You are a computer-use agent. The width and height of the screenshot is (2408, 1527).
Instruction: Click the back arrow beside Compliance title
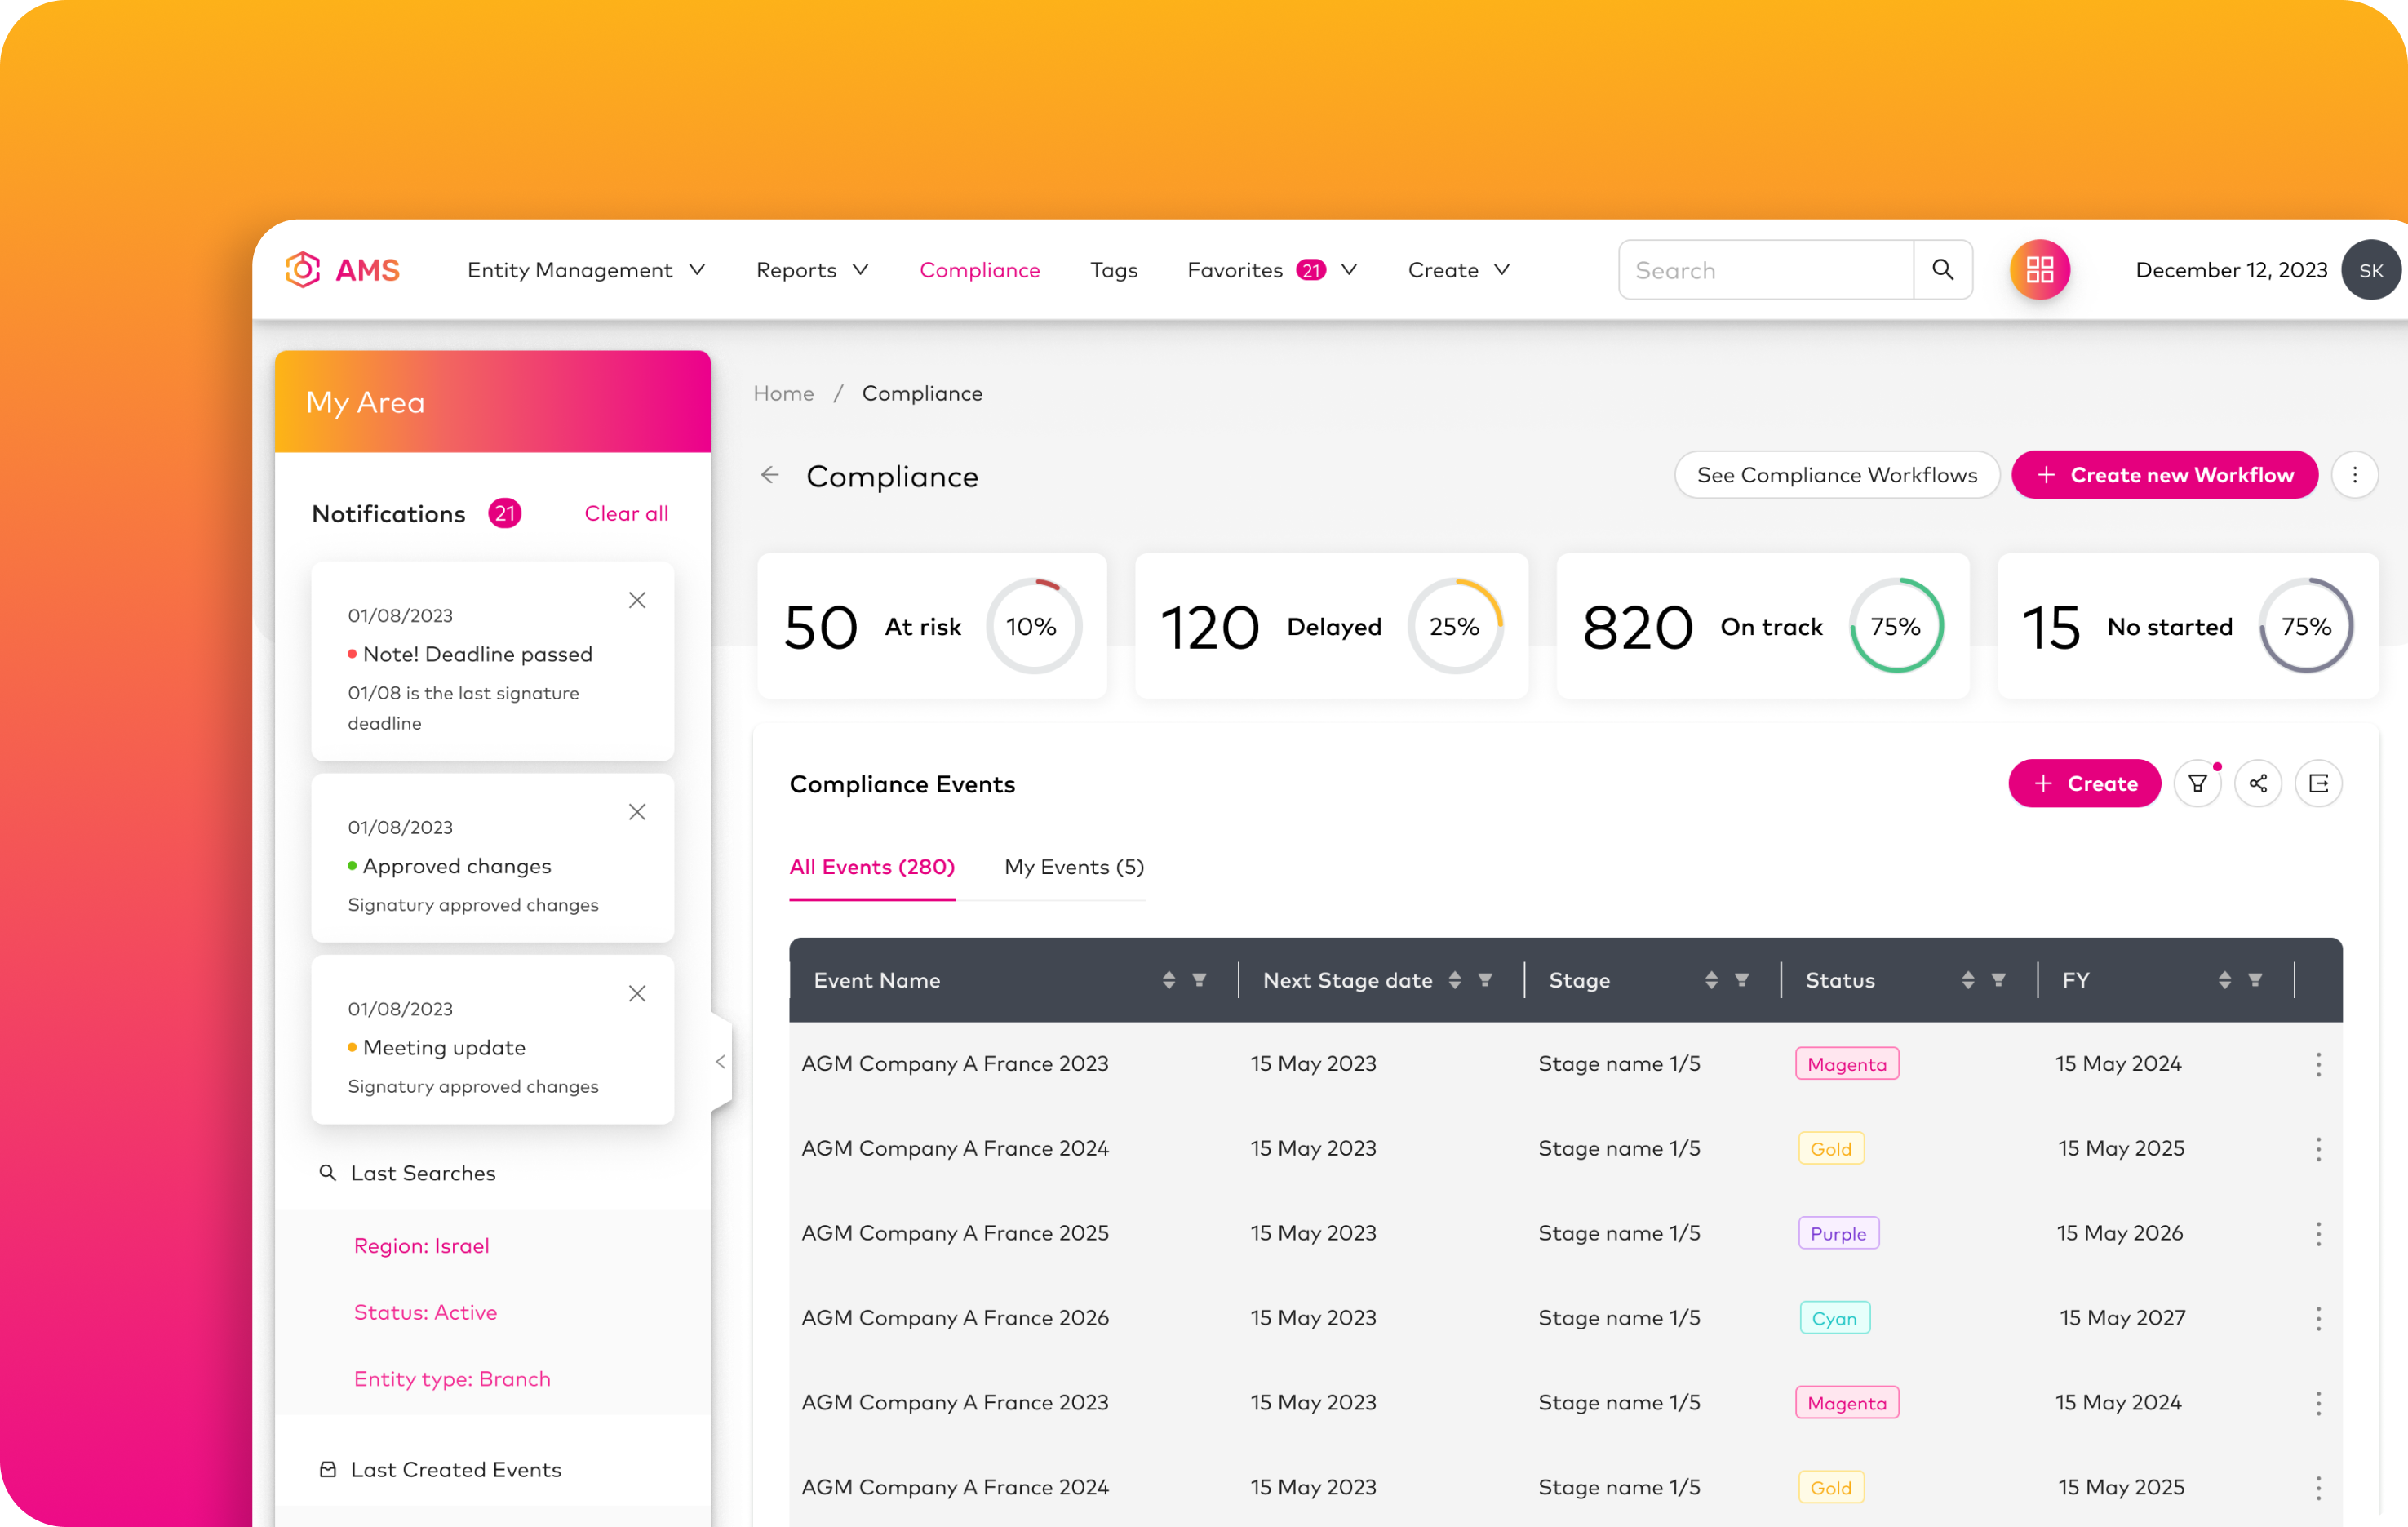coord(769,475)
